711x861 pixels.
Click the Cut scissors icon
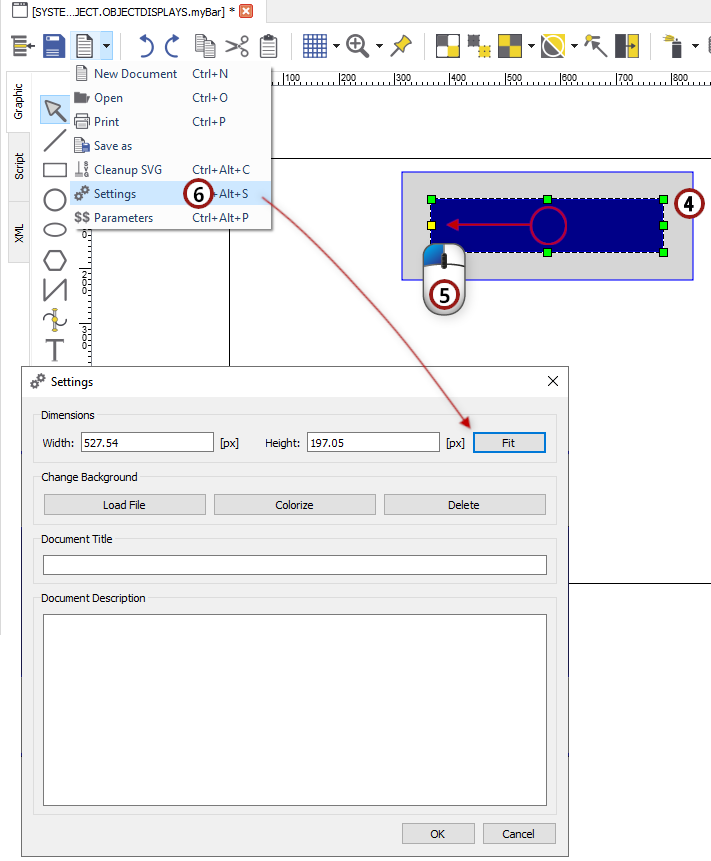[x=237, y=46]
